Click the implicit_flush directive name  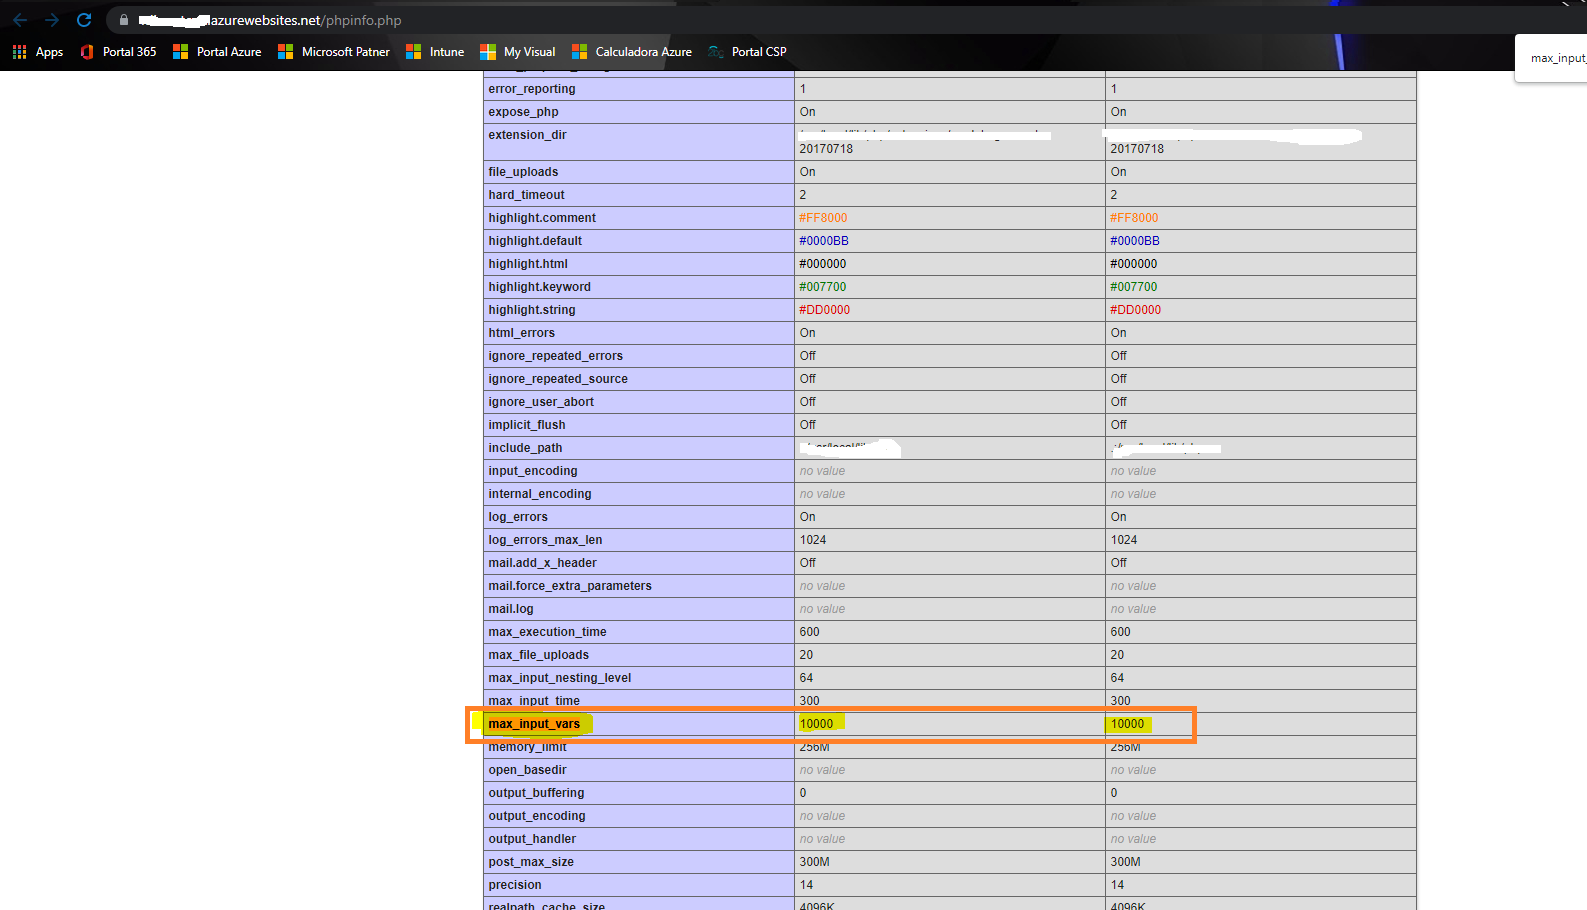click(527, 425)
